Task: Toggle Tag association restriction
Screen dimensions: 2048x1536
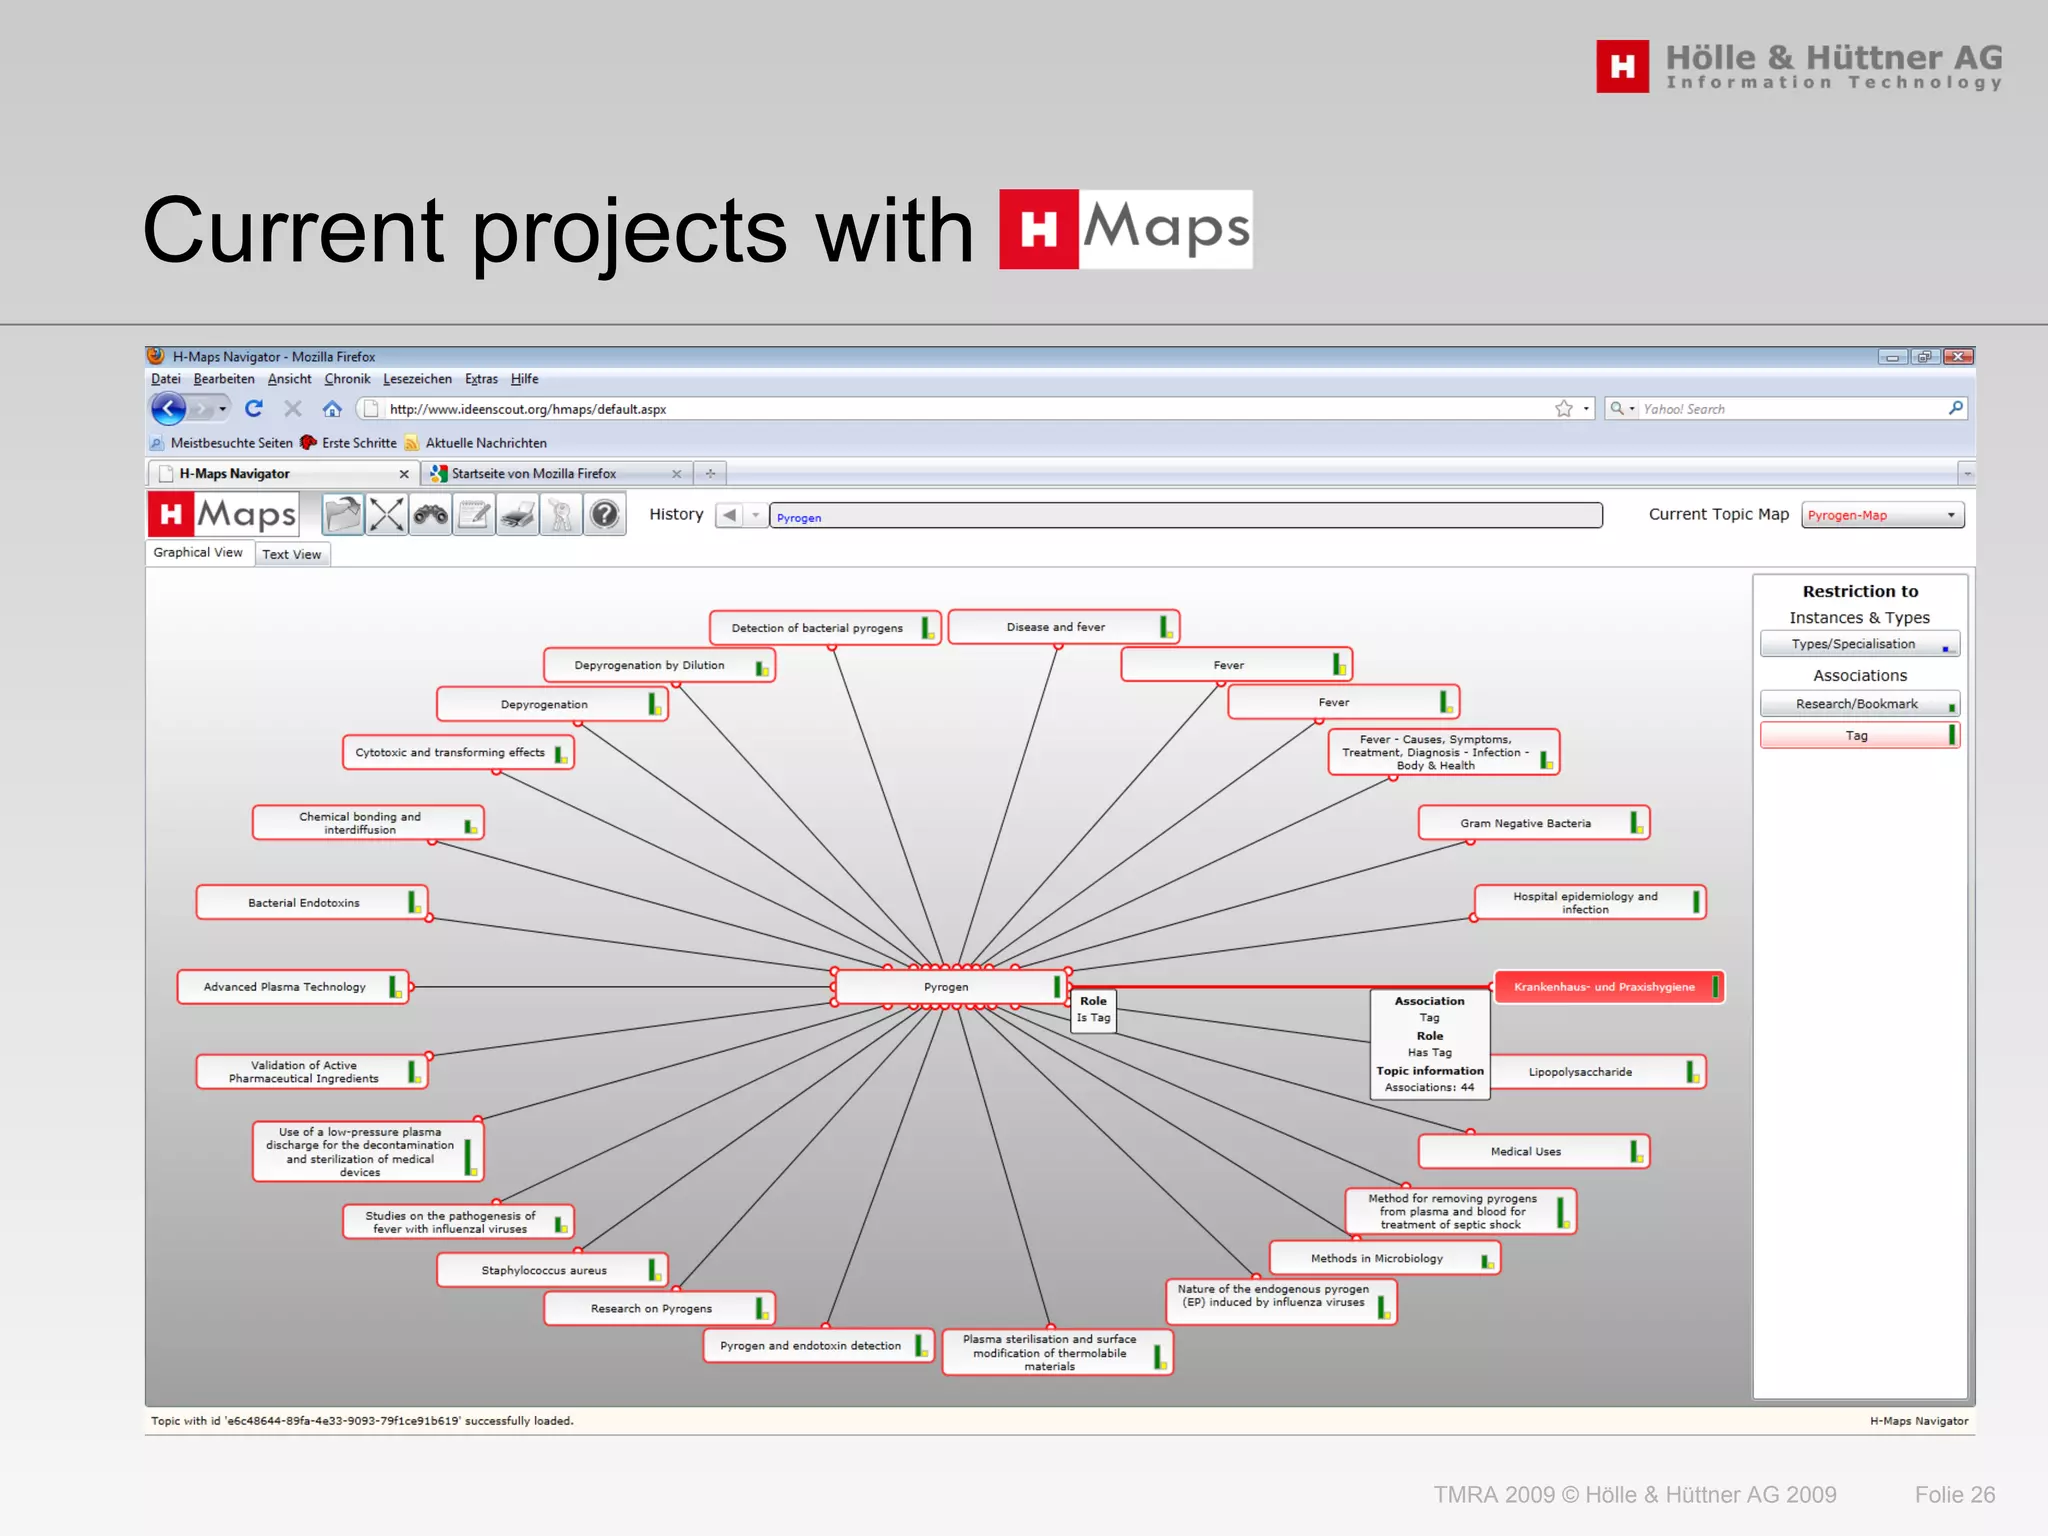Action: click(x=1860, y=735)
